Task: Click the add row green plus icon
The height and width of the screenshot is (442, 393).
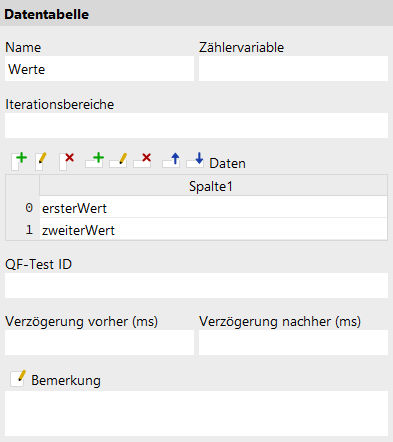Action: (94, 160)
